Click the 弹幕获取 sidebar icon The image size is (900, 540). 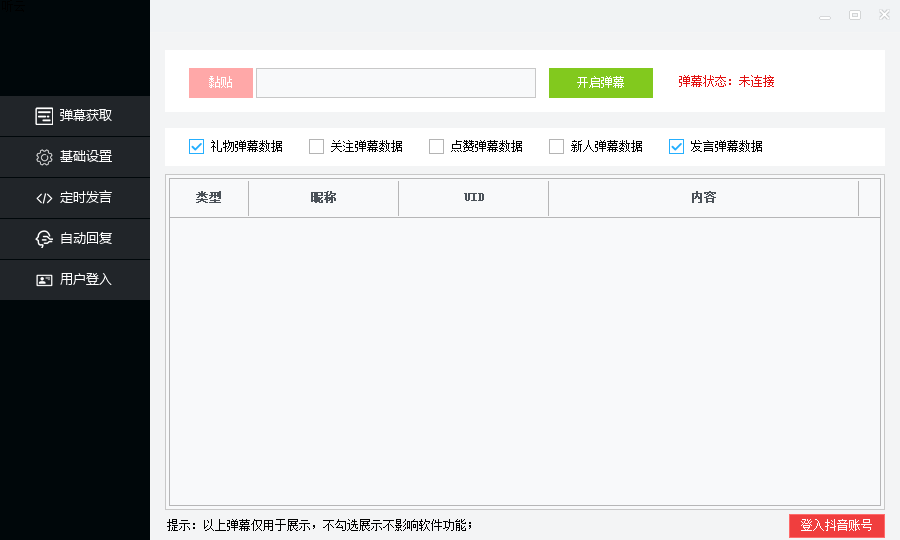(44, 116)
